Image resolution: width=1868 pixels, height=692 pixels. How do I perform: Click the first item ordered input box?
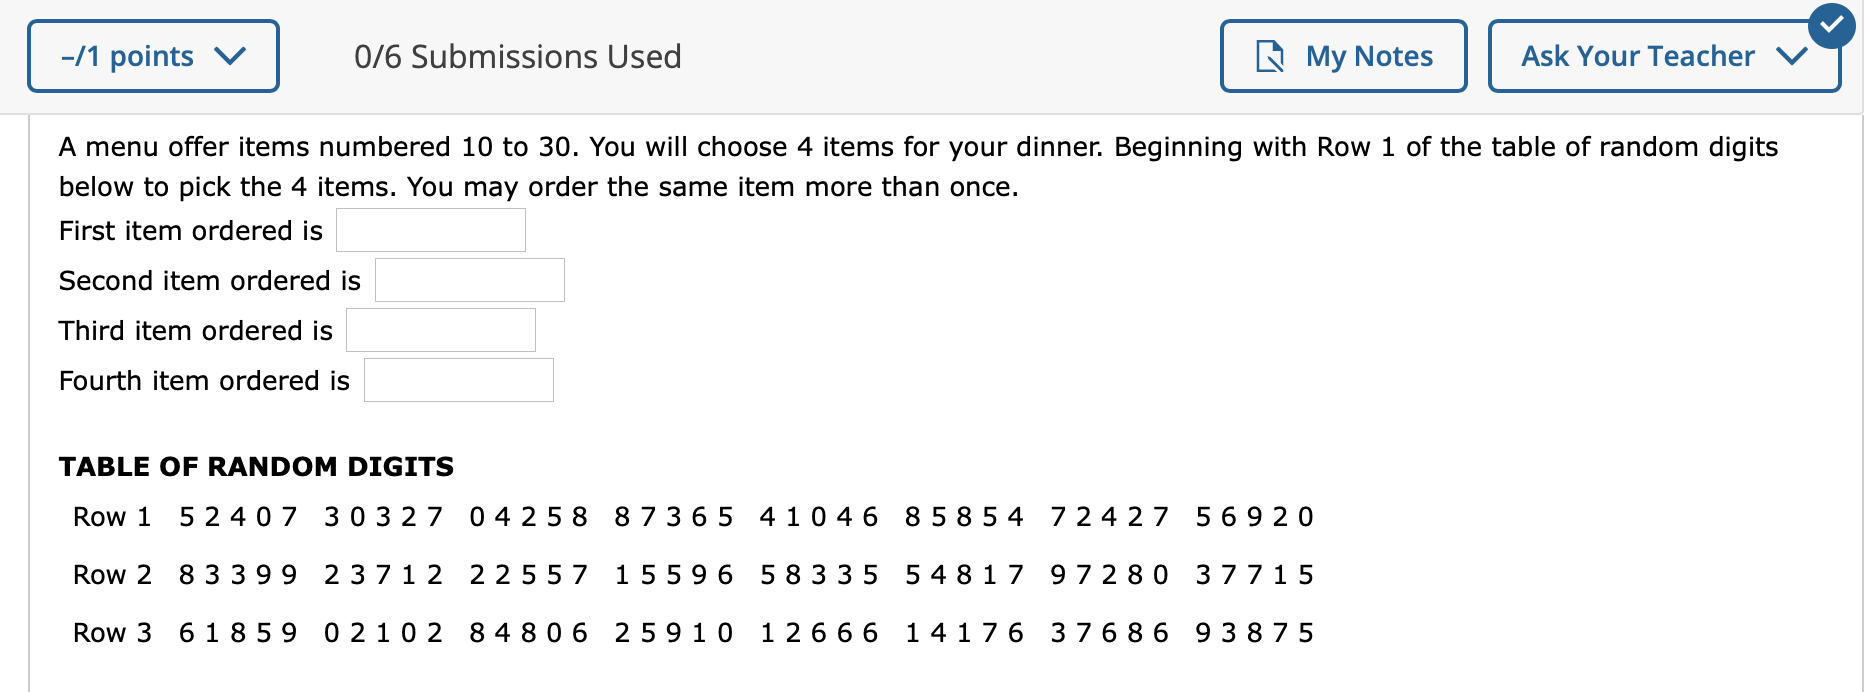(x=430, y=229)
